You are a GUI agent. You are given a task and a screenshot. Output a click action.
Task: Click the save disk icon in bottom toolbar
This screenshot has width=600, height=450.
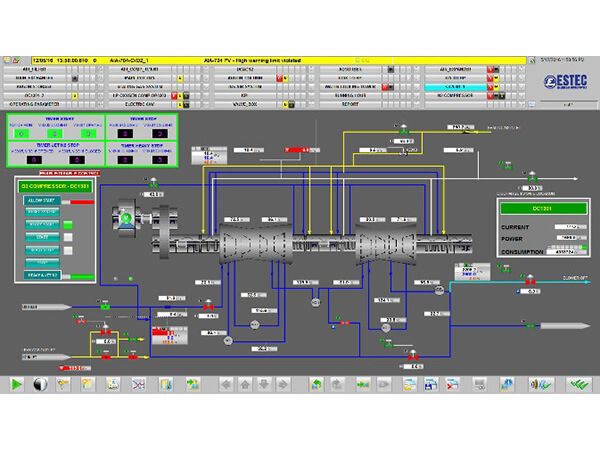pos(431,384)
